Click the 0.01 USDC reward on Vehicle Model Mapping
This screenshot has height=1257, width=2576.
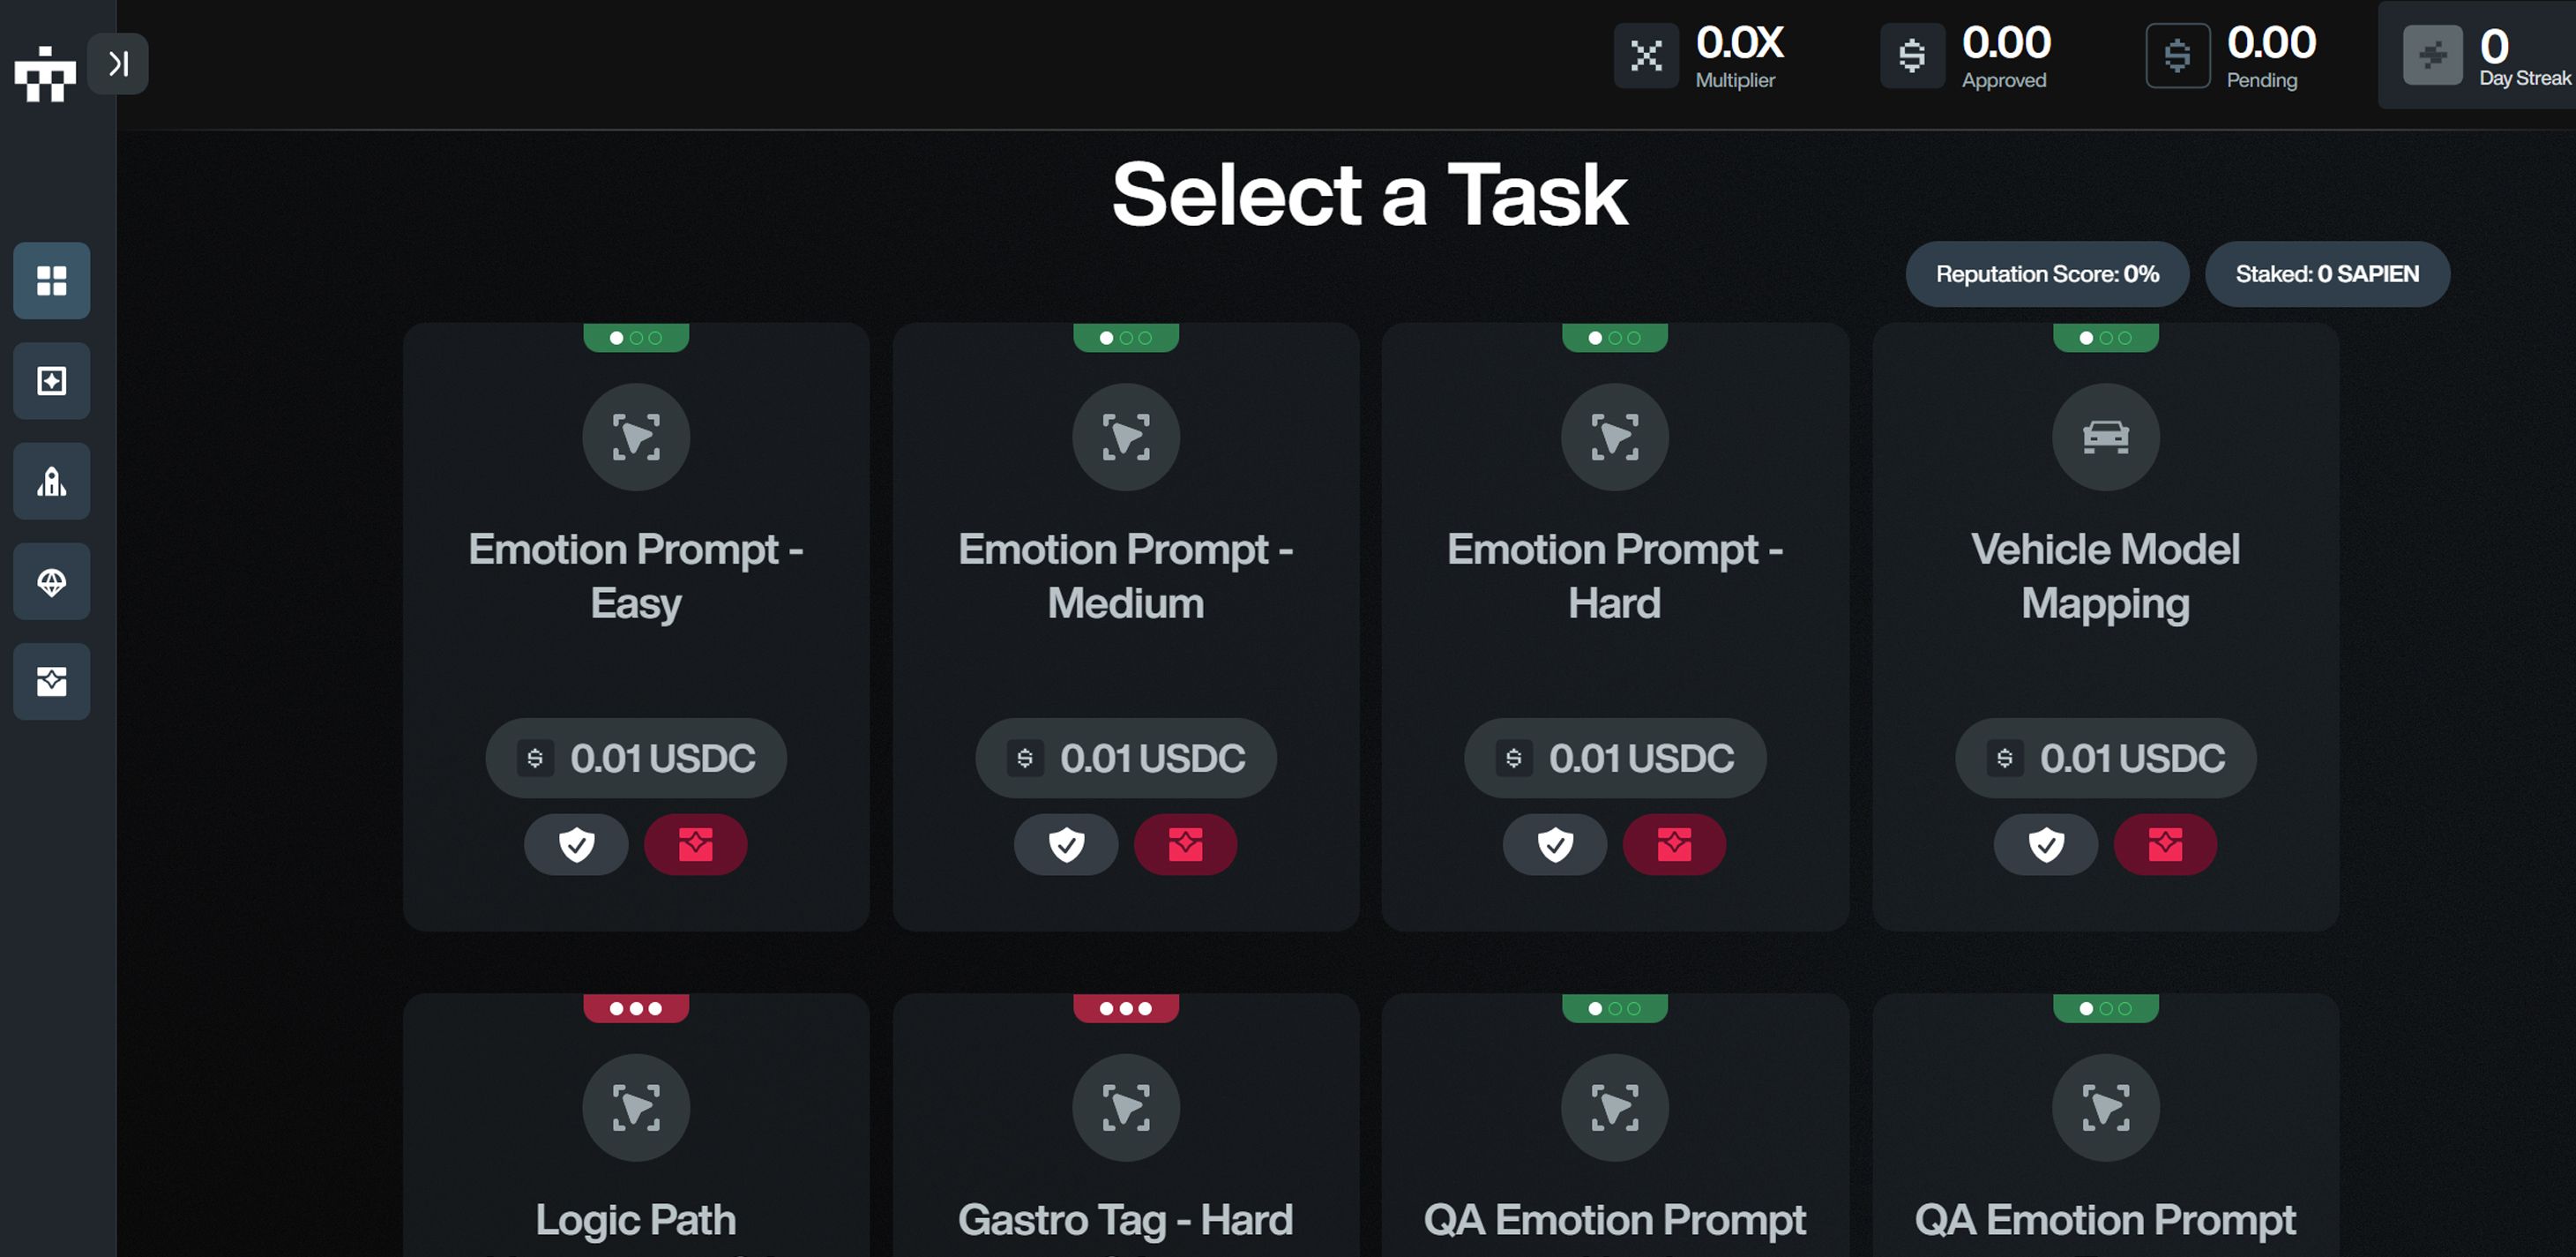[x=2105, y=758]
